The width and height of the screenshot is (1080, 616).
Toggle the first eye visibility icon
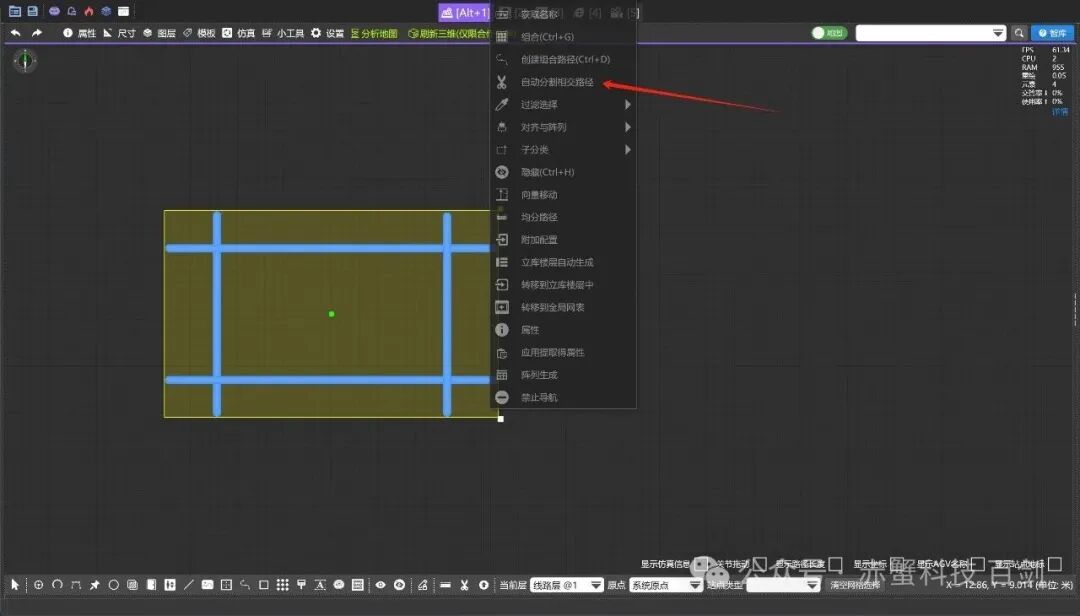[x=380, y=585]
